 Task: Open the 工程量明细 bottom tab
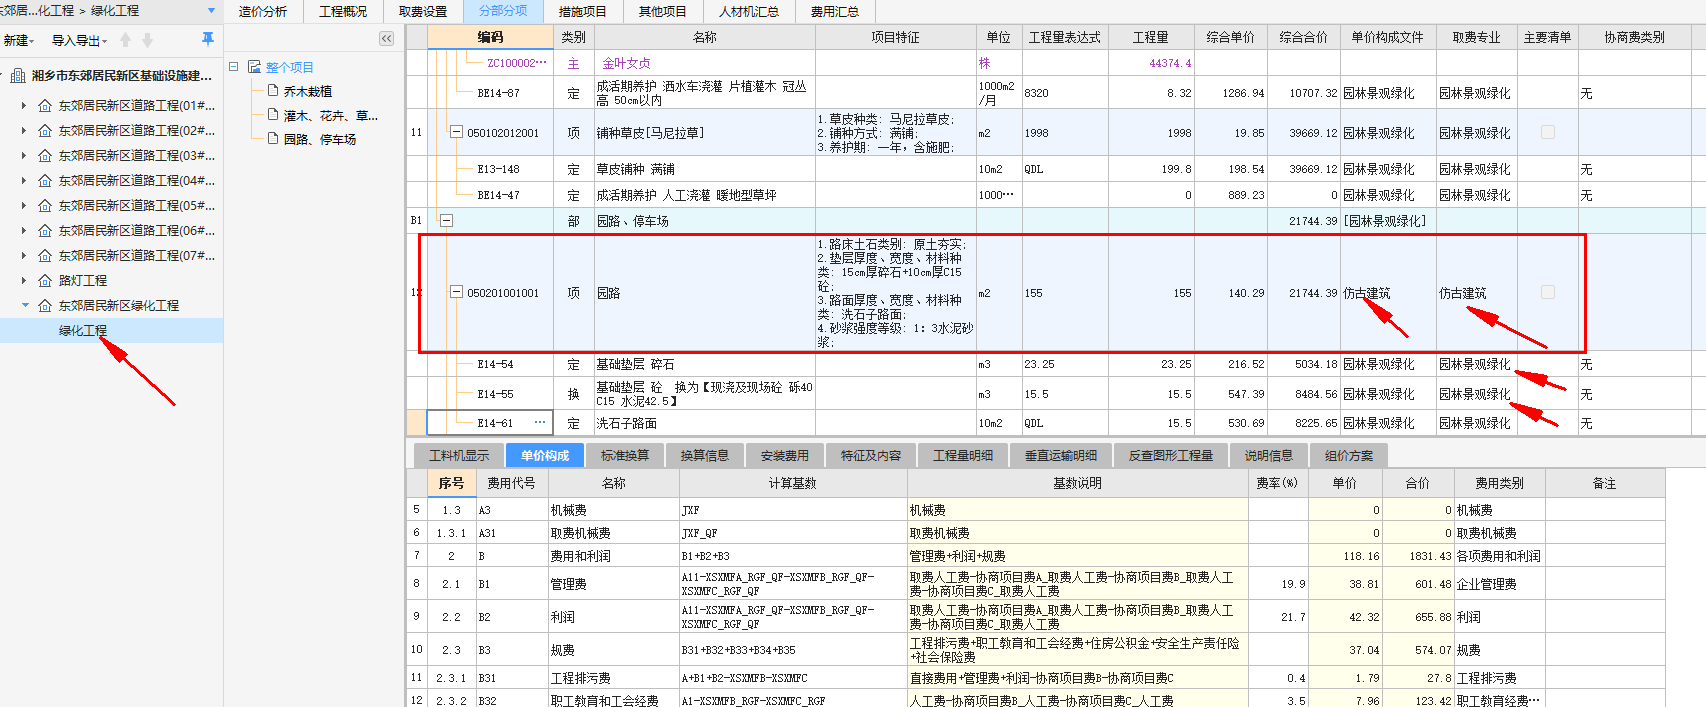click(963, 455)
